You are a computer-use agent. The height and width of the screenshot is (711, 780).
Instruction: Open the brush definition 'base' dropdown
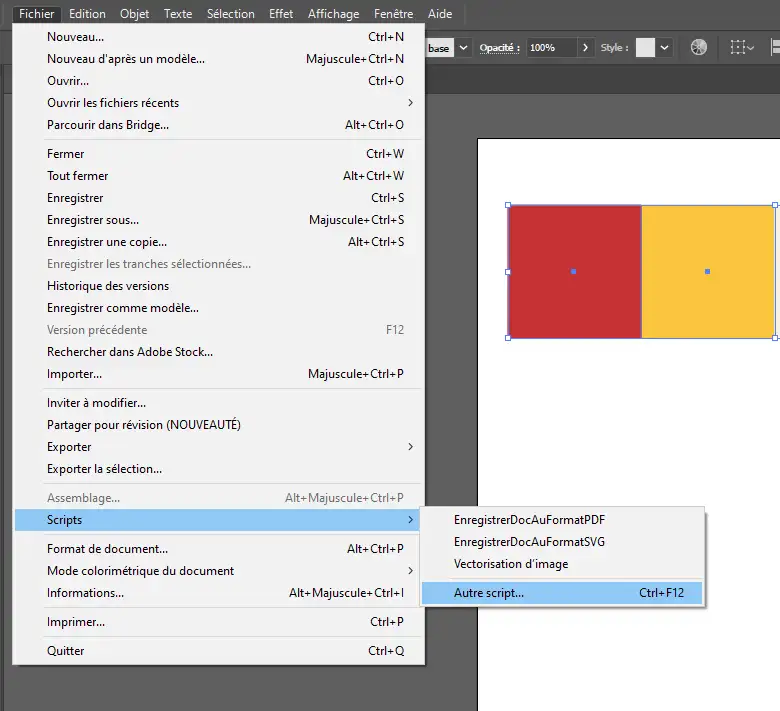(x=463, y=48)
